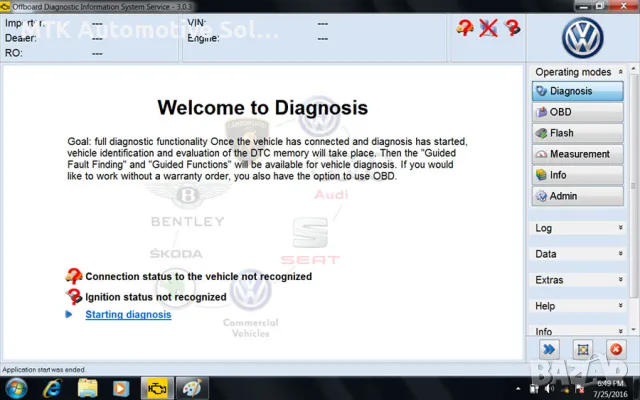Click the sidebar scroll up arrow
640x400 pixels.
633,69
